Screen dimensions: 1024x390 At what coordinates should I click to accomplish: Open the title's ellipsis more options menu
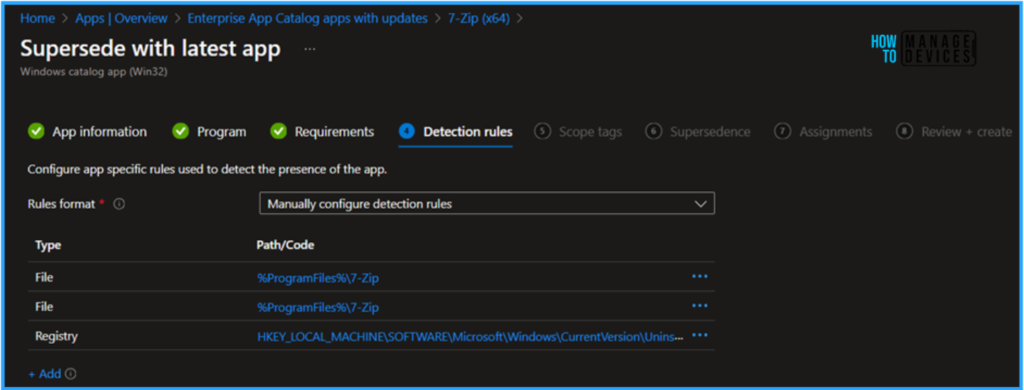[310, 49]
